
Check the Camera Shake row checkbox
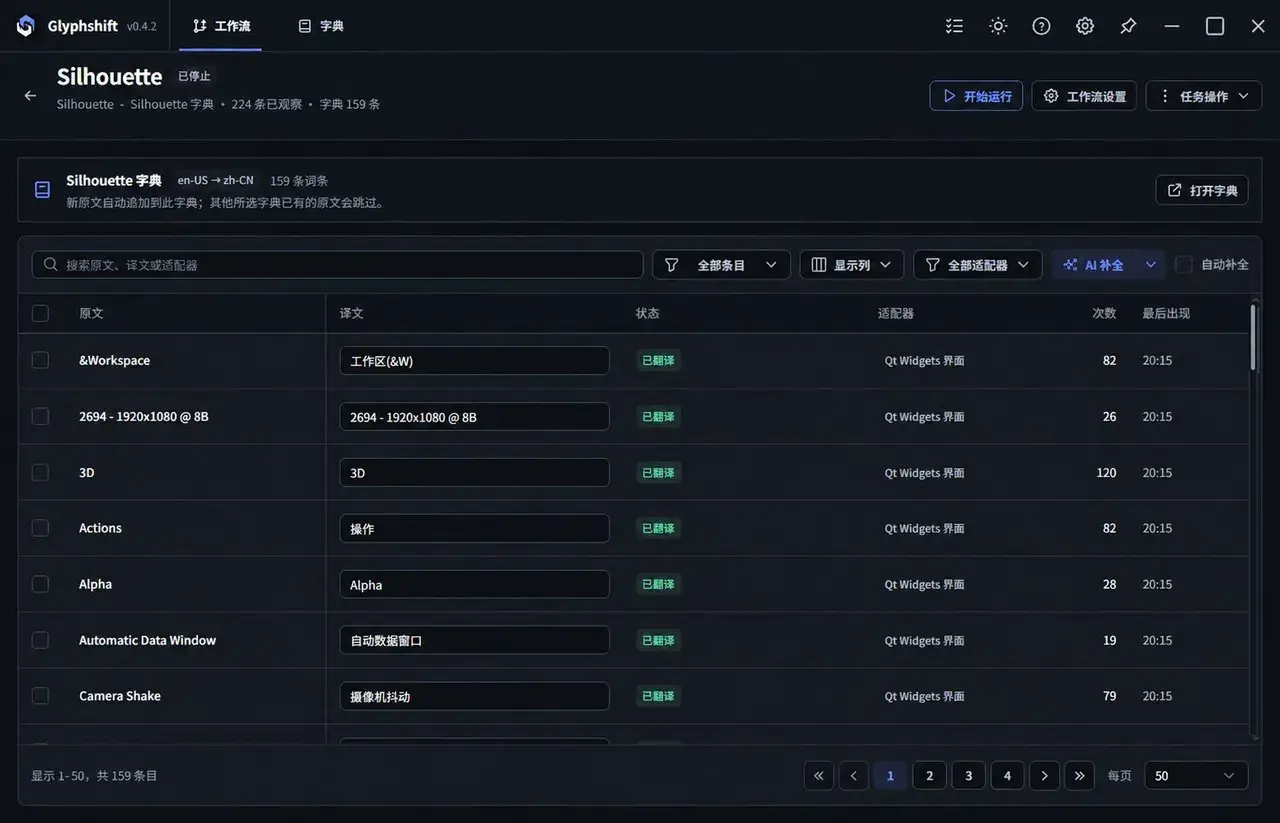coord(40,696)
